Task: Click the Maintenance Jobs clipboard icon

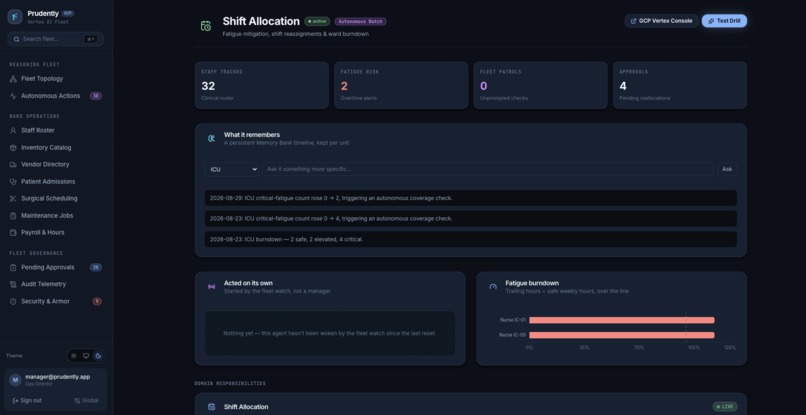Action: pyautogui.click(x=13, y=215)
